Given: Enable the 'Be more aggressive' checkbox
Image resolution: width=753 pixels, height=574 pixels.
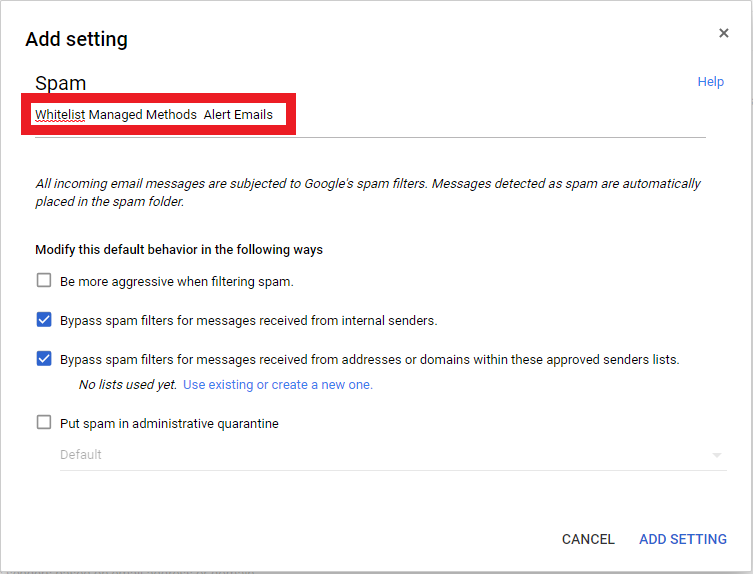Looking at the screenshot, I should [x=44, y=281].
